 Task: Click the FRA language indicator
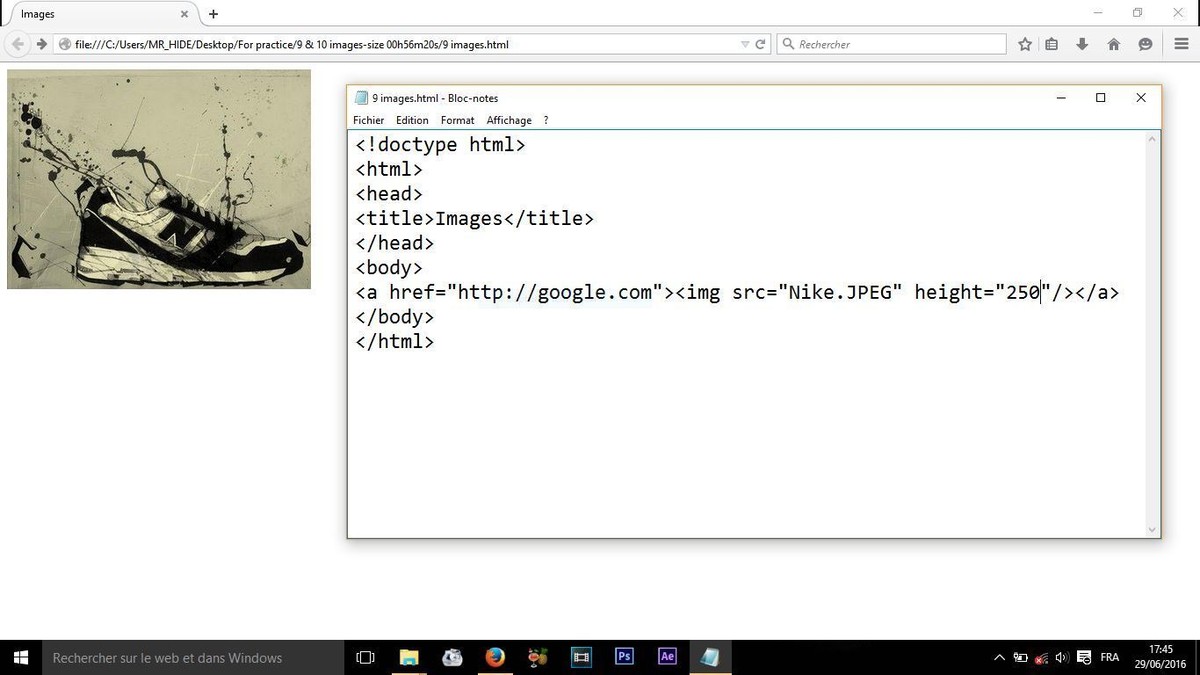click(x=1110, y=657)
